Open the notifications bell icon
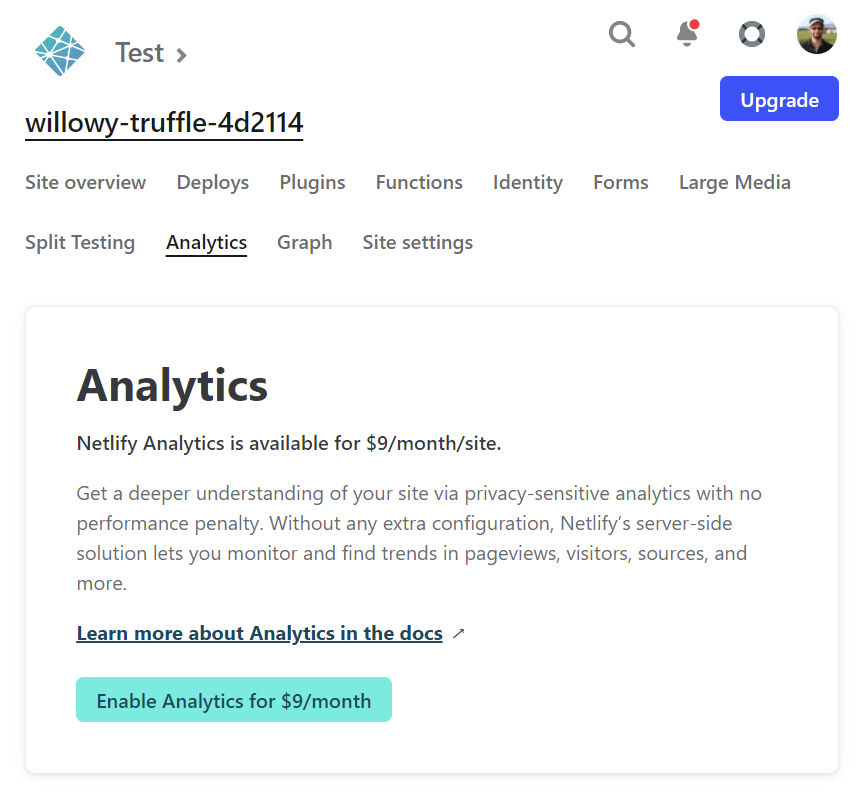This screenshot has height=796, width=860. point(687,33)
